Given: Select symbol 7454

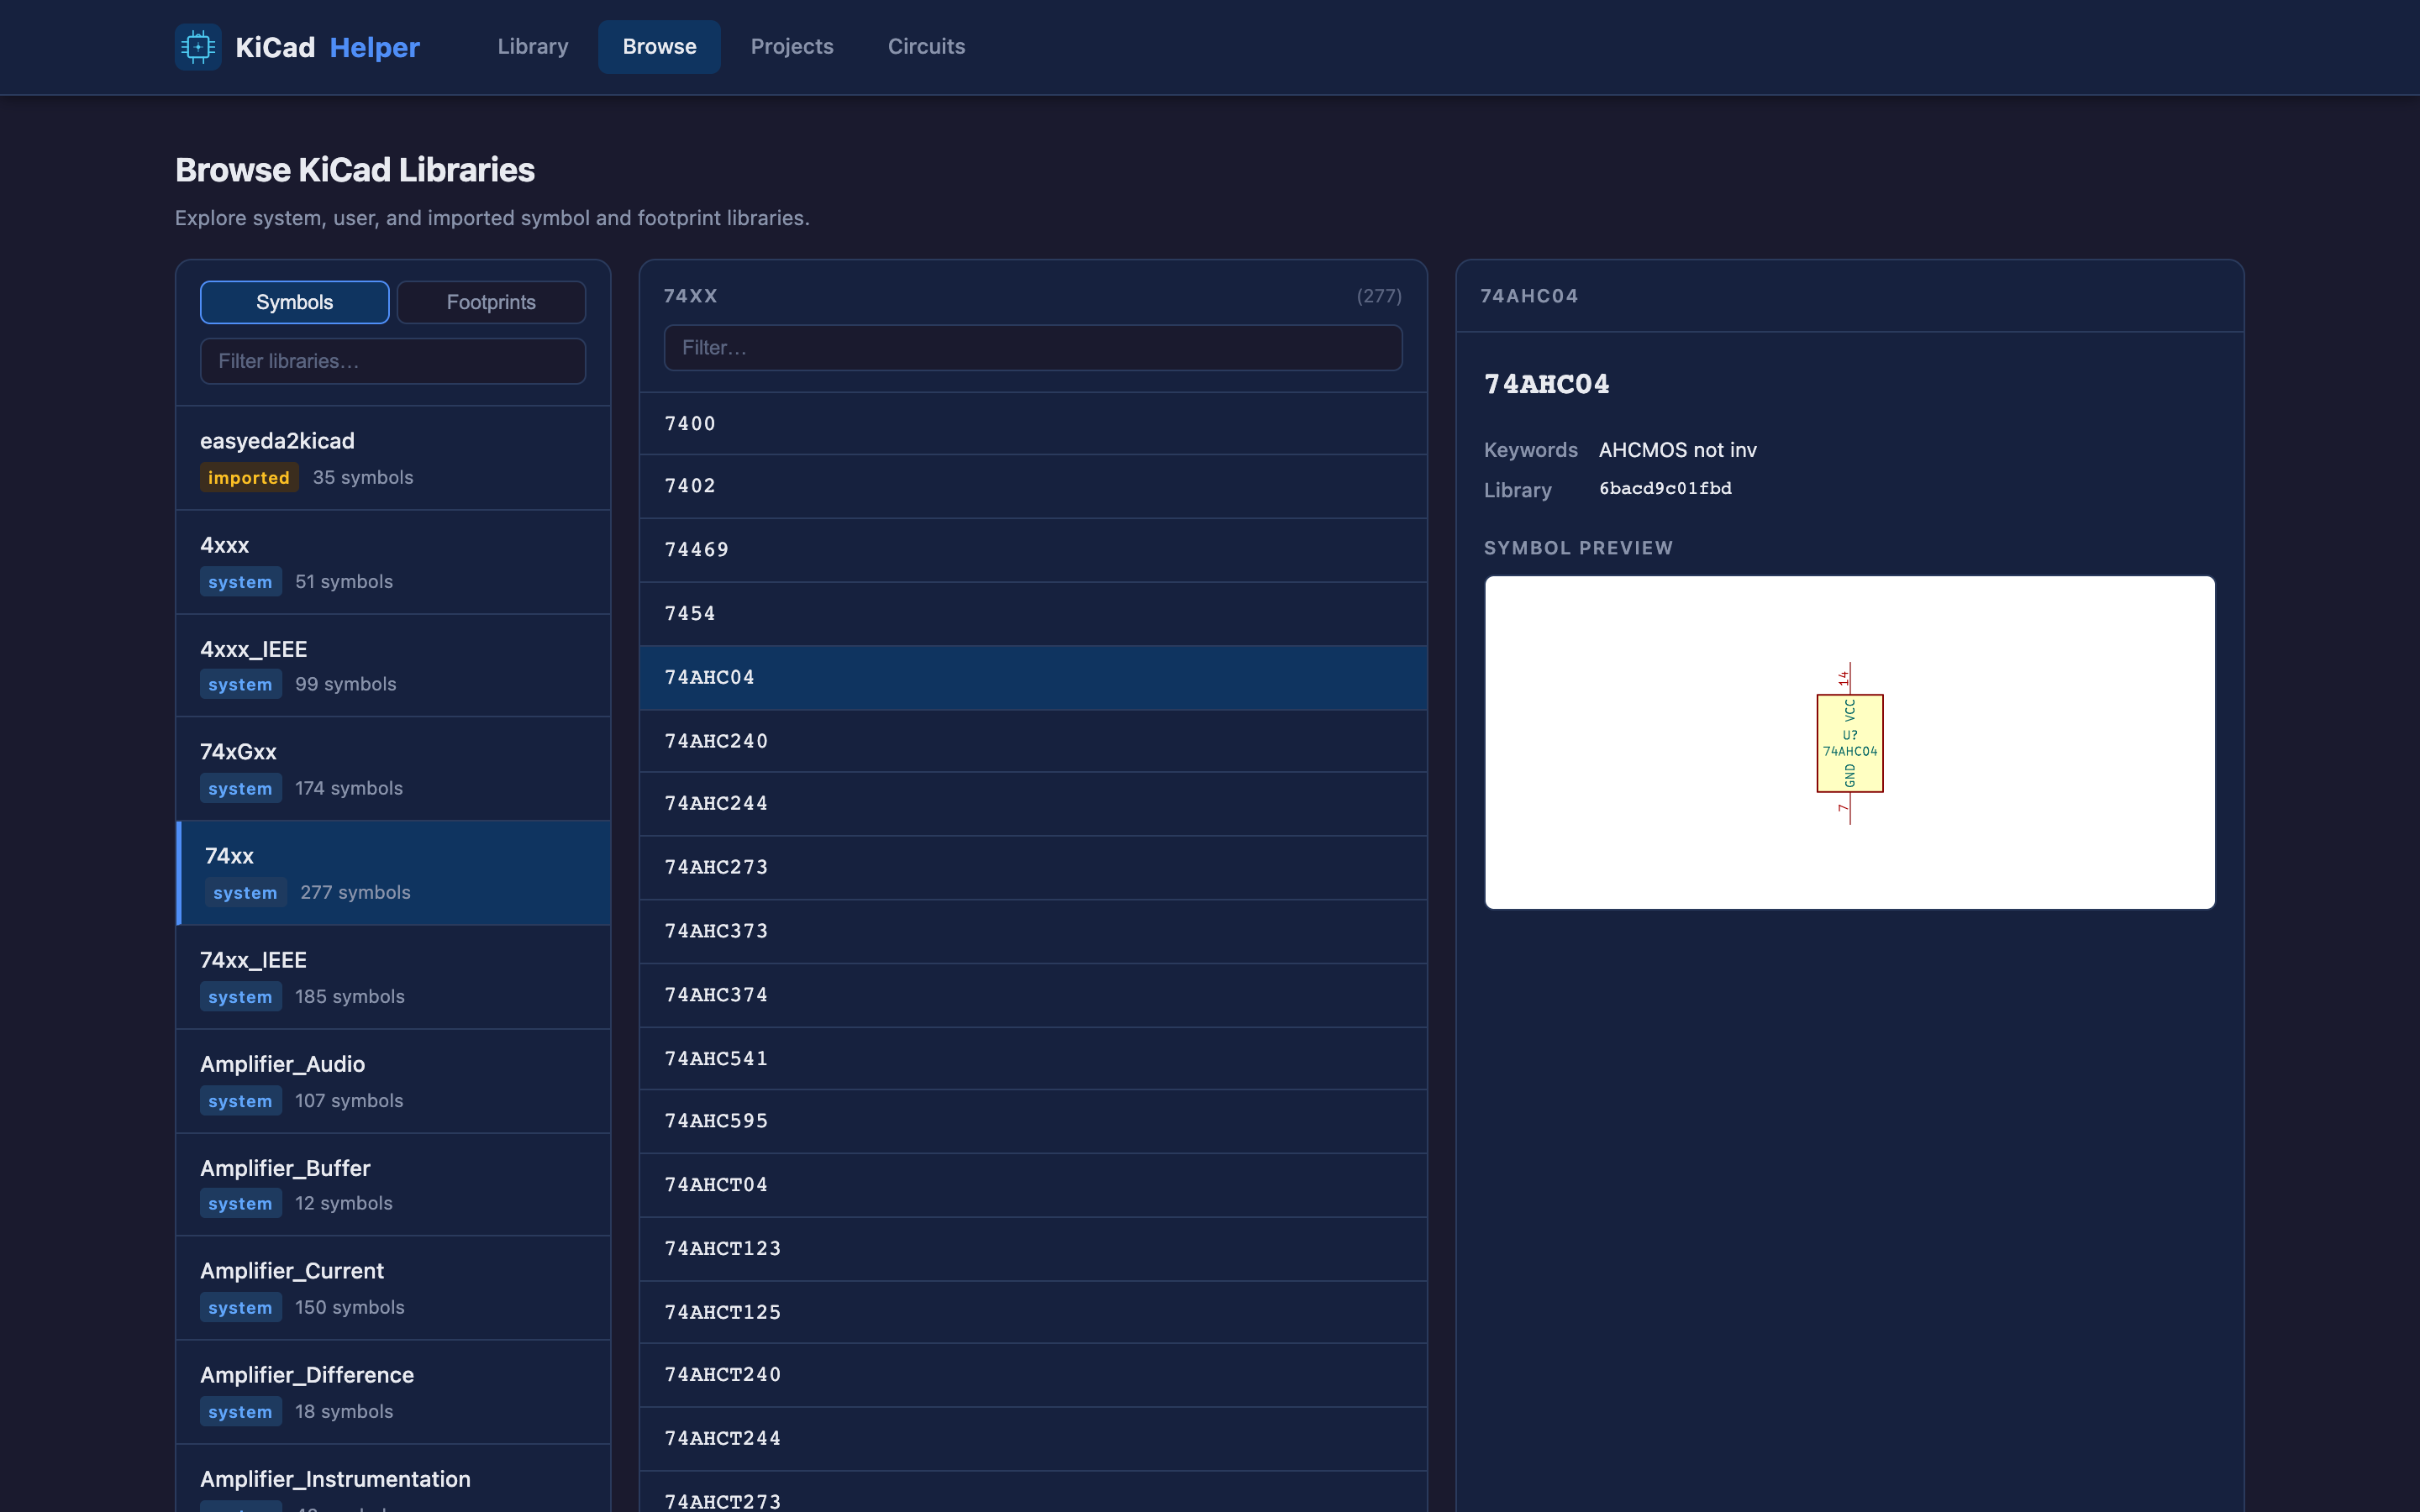Looking at the screenshot, I should [x=1033, y=614].
